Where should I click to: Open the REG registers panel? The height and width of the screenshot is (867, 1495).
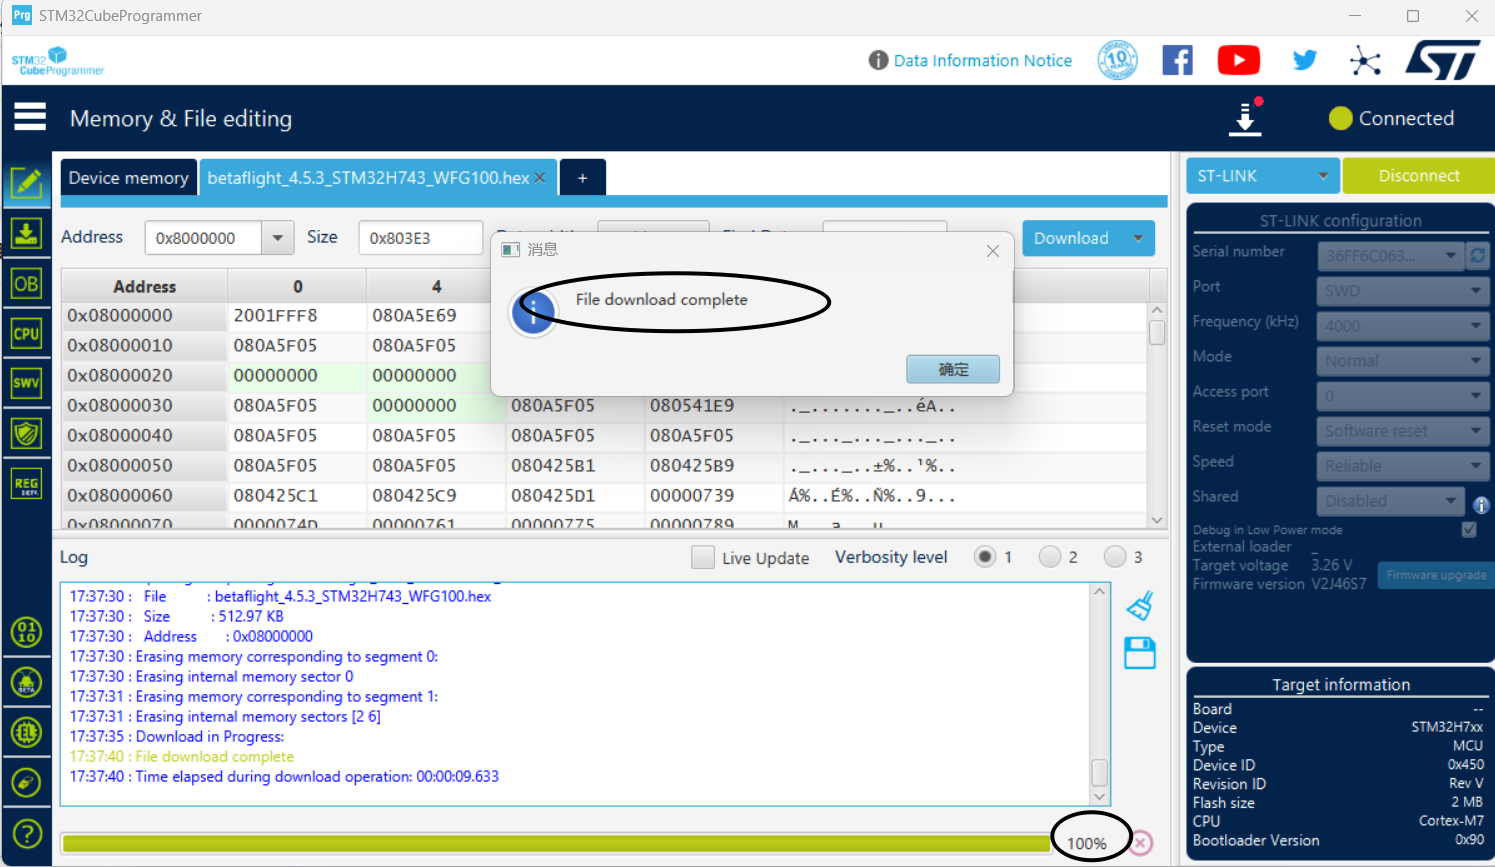[26, 485]
